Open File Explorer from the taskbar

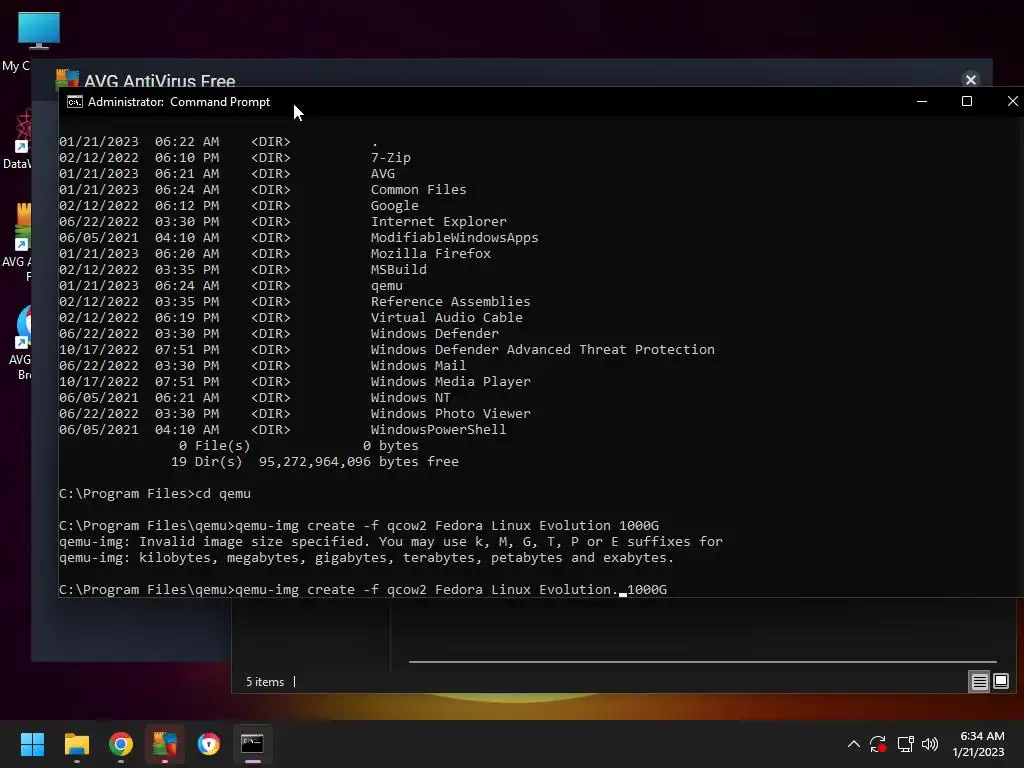click(x=76, y=744)
